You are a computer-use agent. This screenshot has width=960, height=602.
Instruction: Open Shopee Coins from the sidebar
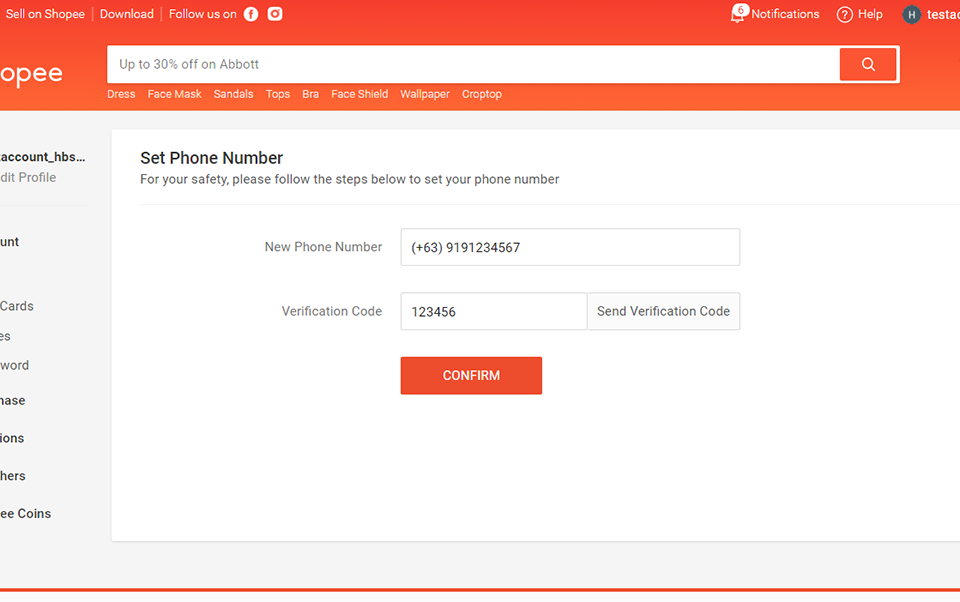(x=25, y=513)
